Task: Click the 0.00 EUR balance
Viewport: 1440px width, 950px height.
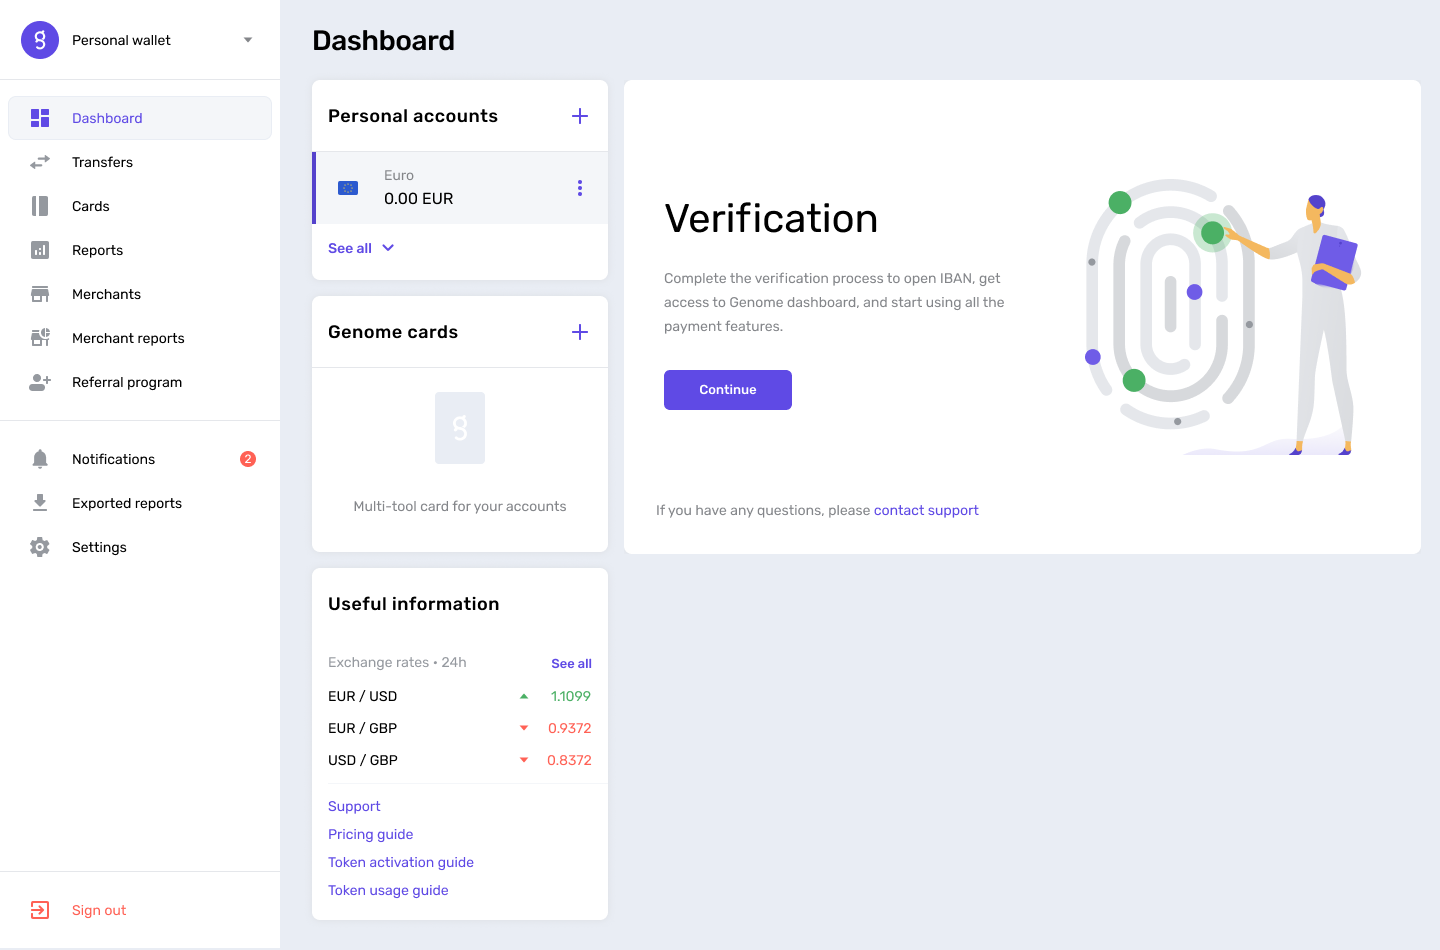Action: tap(419, 198)
